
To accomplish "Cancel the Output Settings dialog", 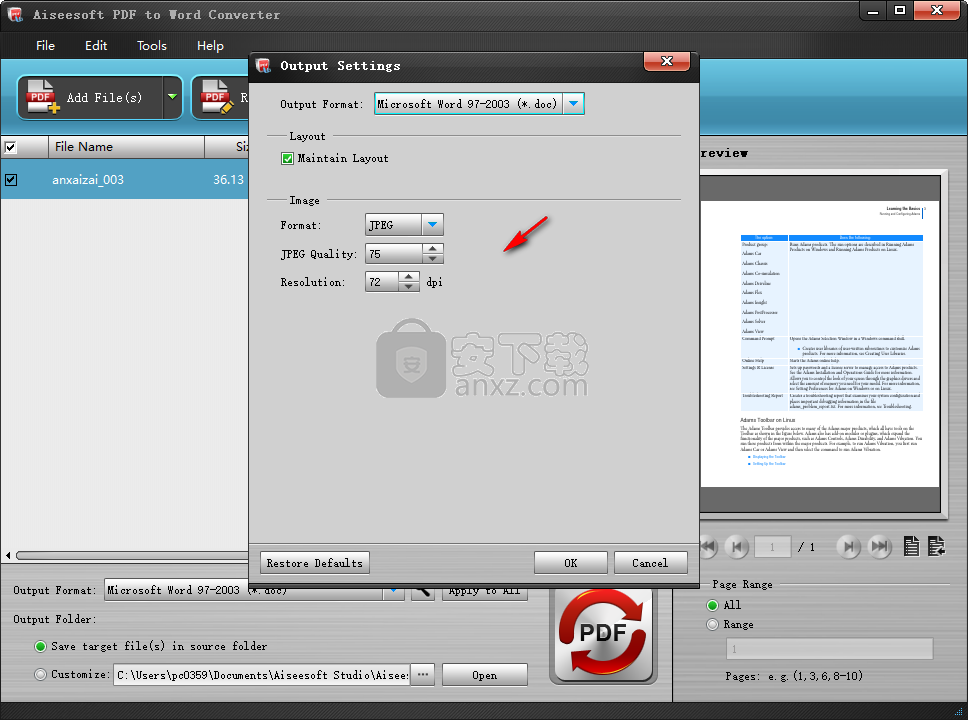I will pos(650,563).
